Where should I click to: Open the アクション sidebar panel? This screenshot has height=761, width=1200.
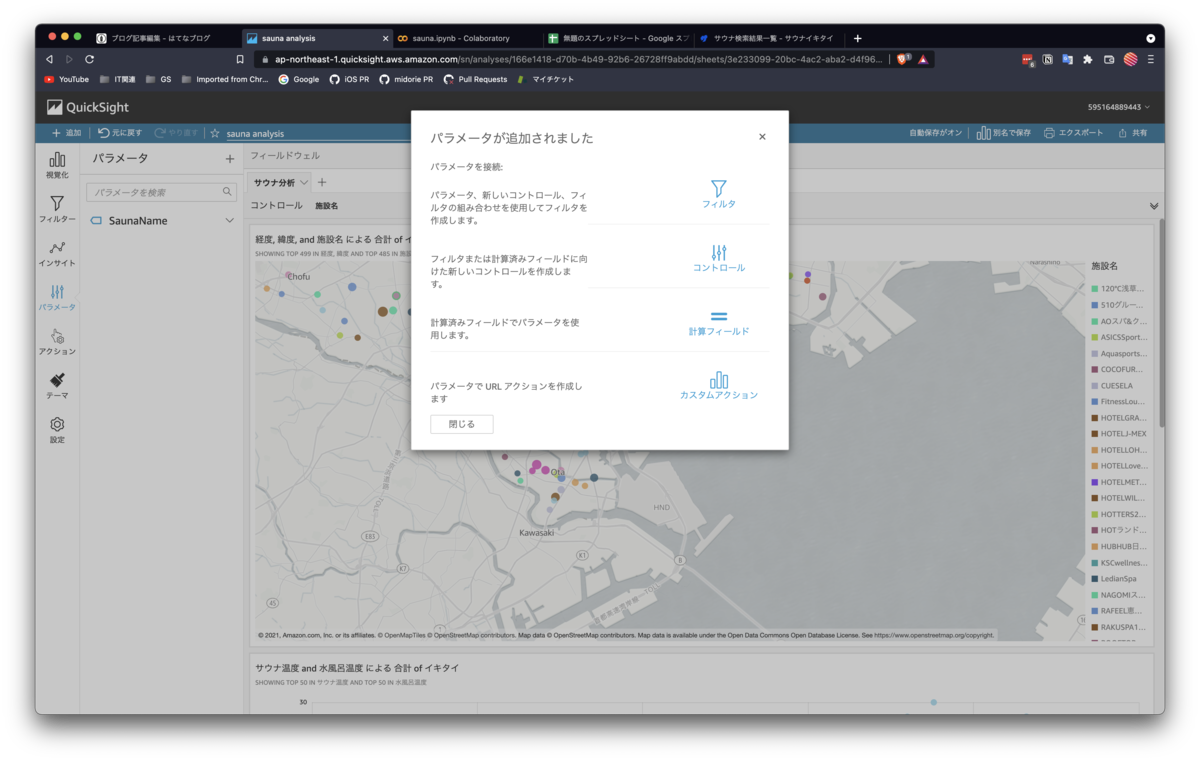click(57, 341)
